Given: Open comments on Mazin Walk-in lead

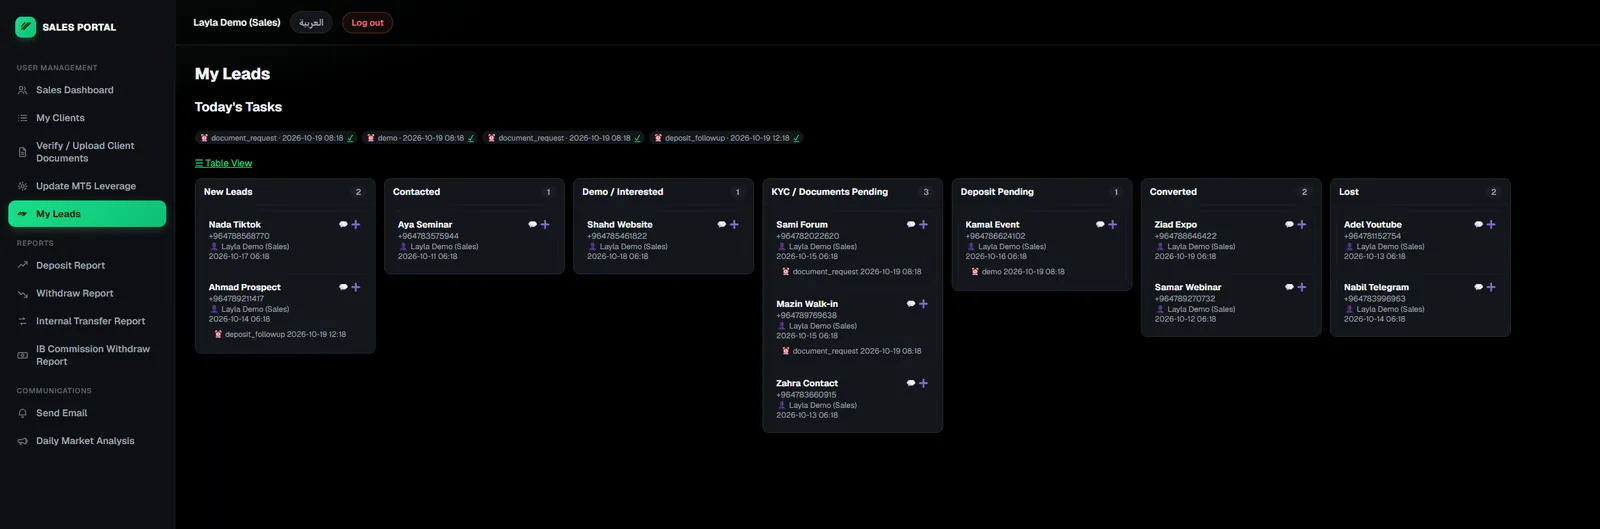Looking at the screenshot, I should [911, 304].
